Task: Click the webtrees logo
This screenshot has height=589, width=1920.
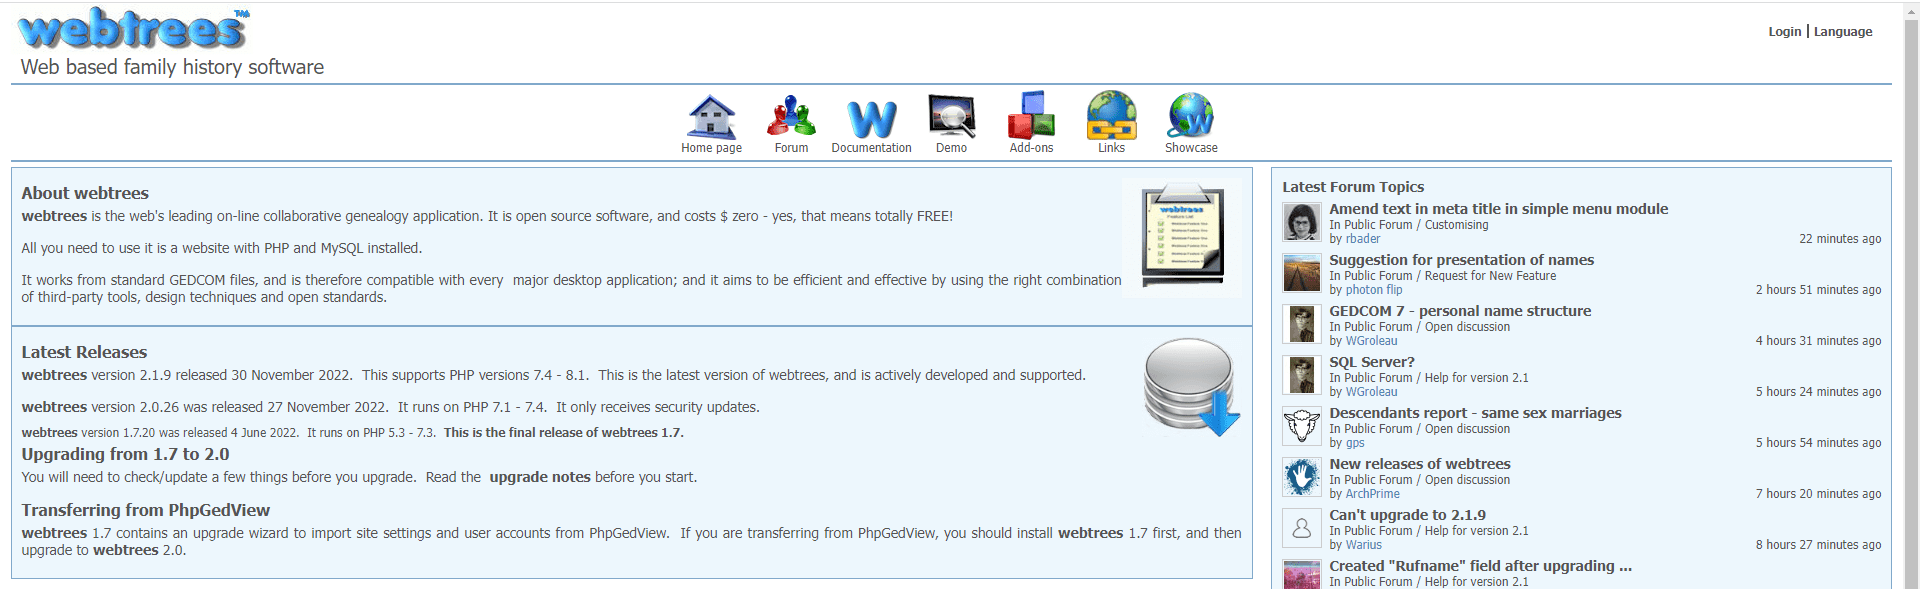Action: pos(134,28)
